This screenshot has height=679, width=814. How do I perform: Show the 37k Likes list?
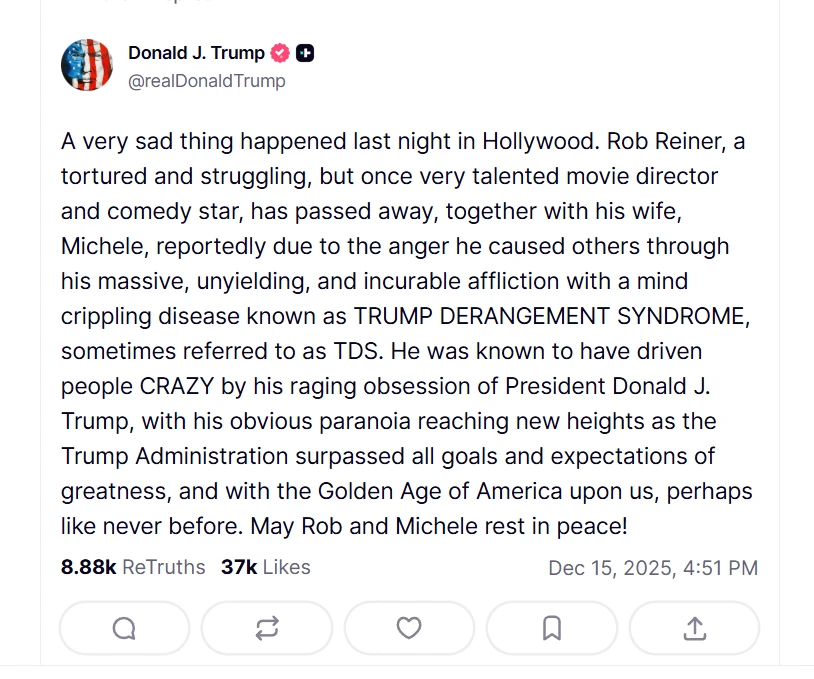tap(266, 567)
